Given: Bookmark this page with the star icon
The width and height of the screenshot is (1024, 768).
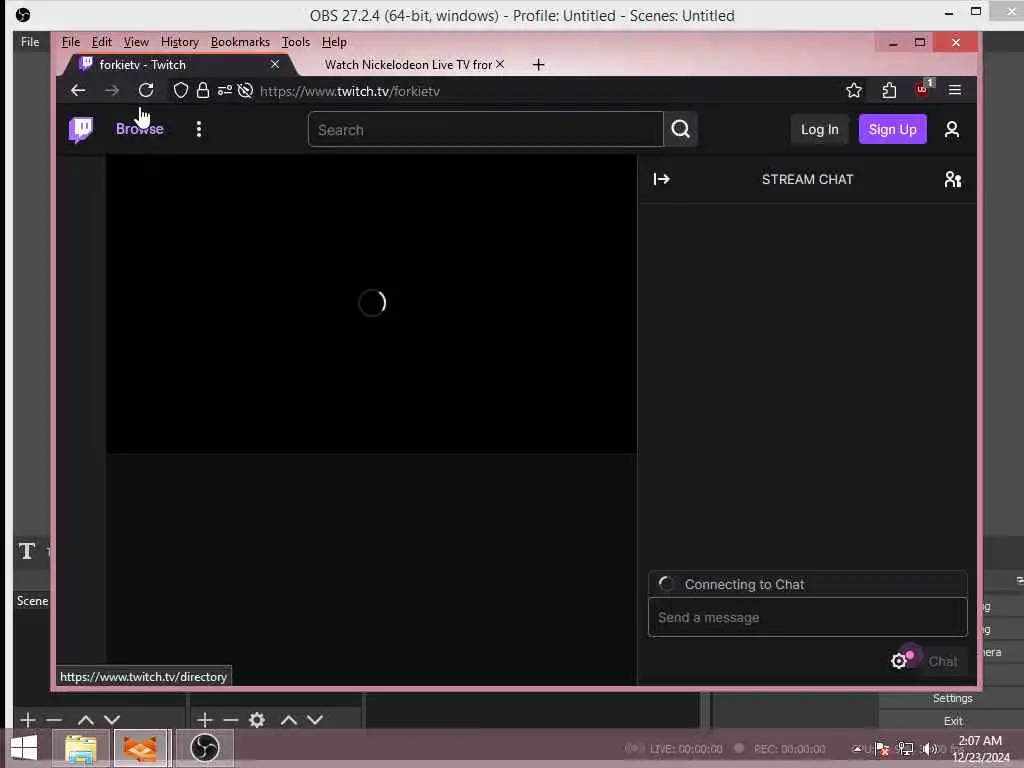Looking at the screenshot, I should pos(854,90).
